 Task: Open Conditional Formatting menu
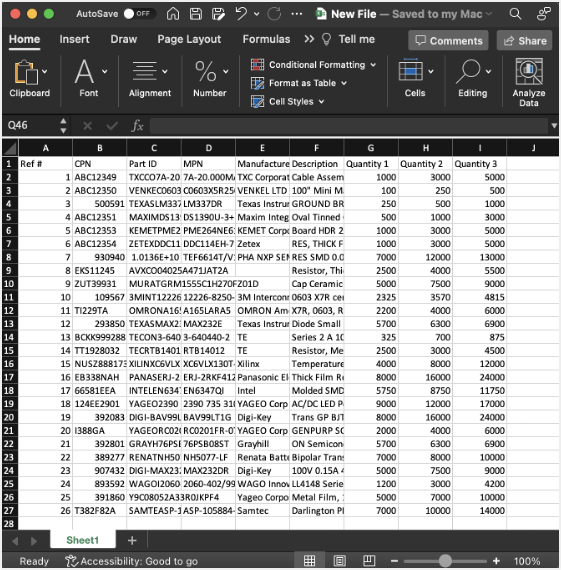[x=313, y=65]
